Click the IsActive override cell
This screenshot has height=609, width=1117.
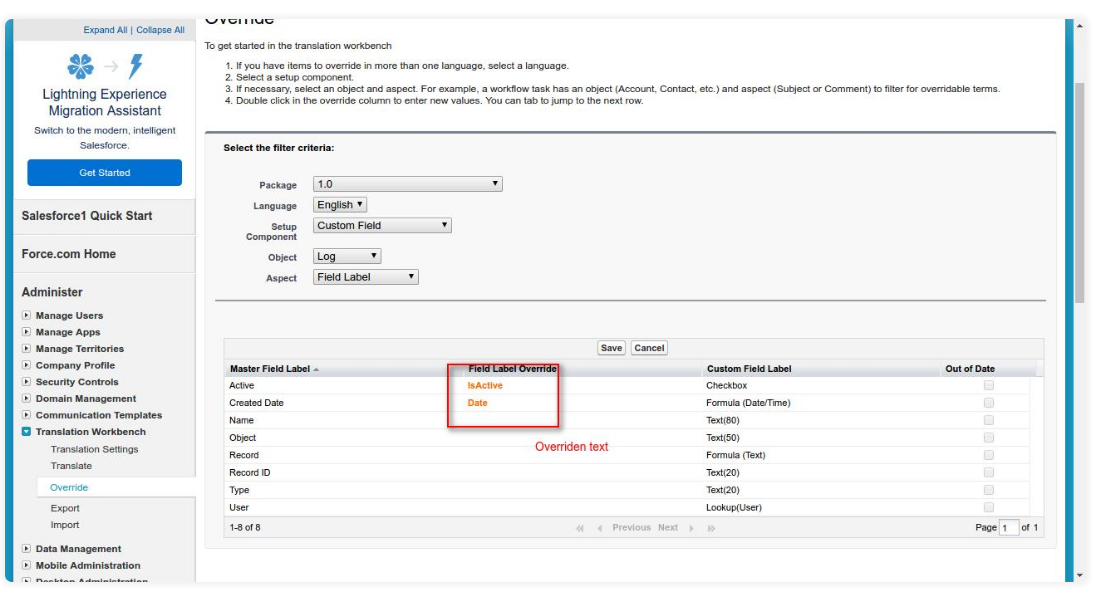click(485, 385)
